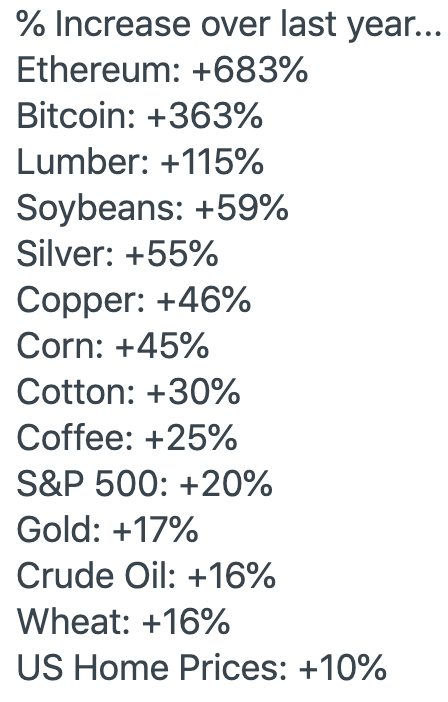The width and height of the screenshot is (448, 702).
Task: Click the Bitcoin: +363% text line
Action: click(140, 116)
